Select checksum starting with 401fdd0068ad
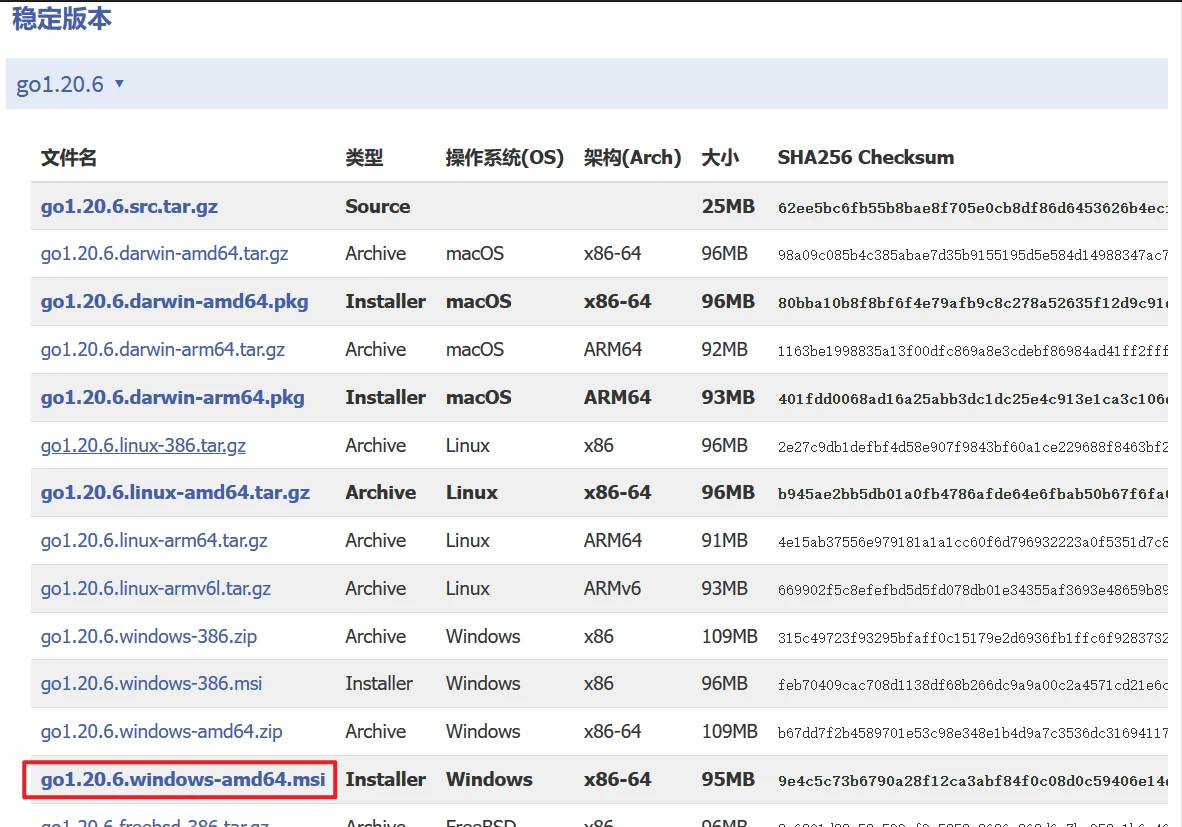The image size is (1182, 827). point(972,399)
